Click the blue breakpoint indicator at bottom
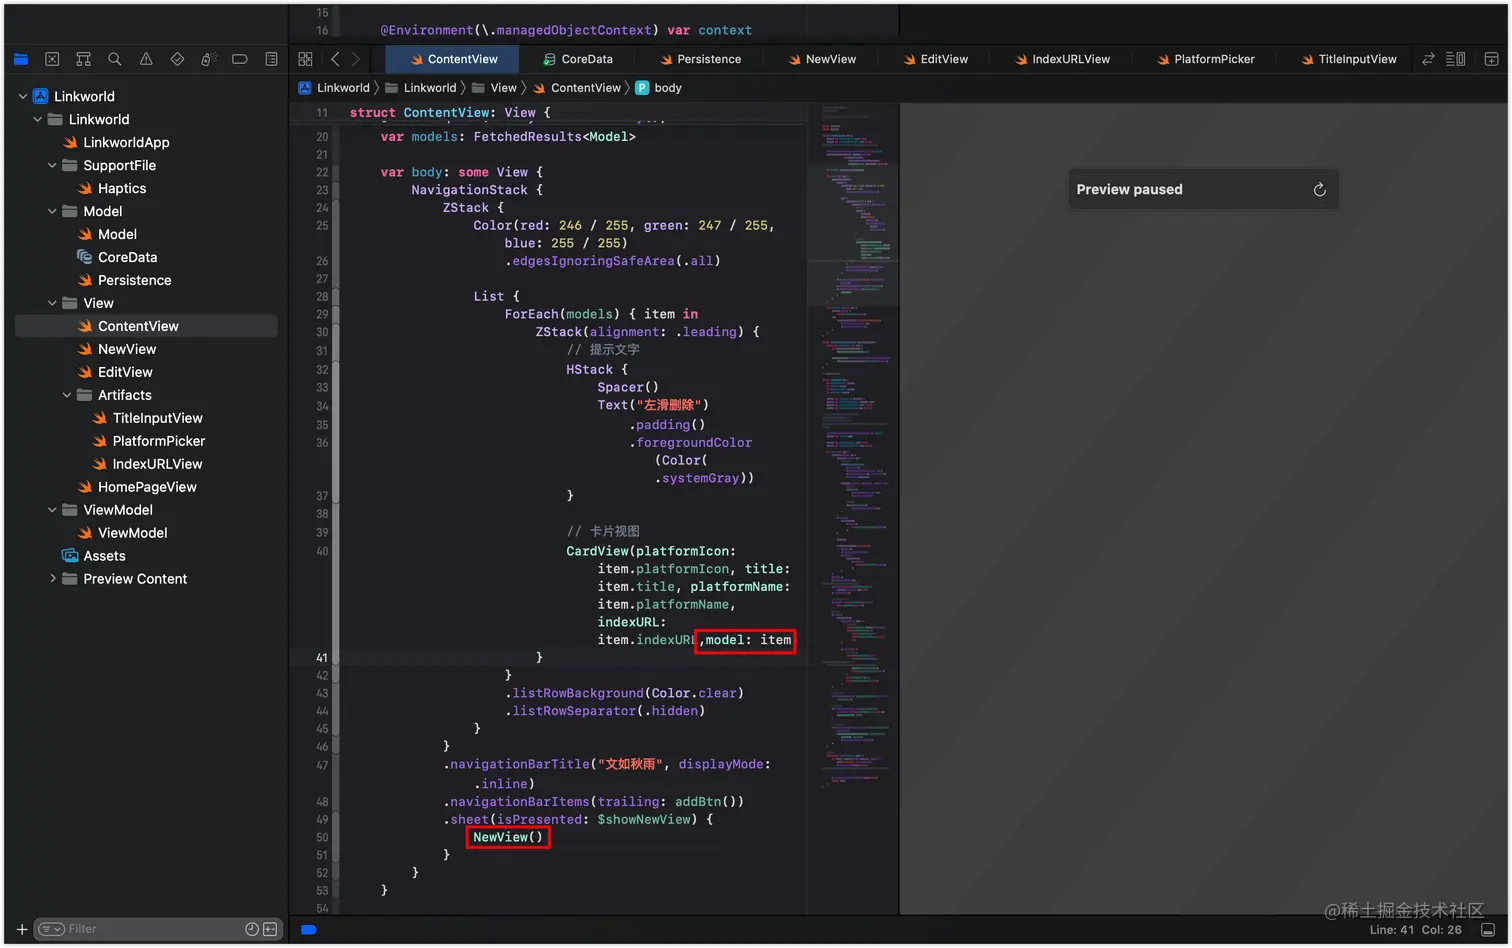1512x948 pixels. [309, 930]
